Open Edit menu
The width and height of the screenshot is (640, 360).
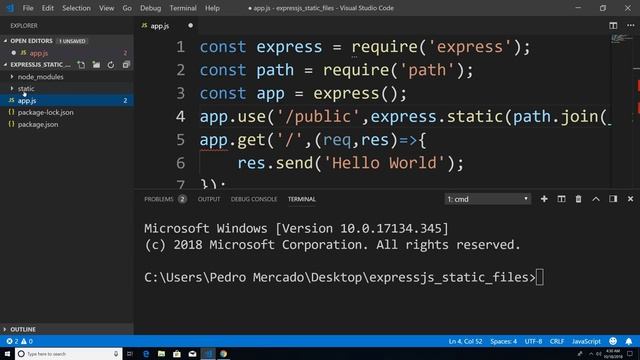tap(47, 8)
